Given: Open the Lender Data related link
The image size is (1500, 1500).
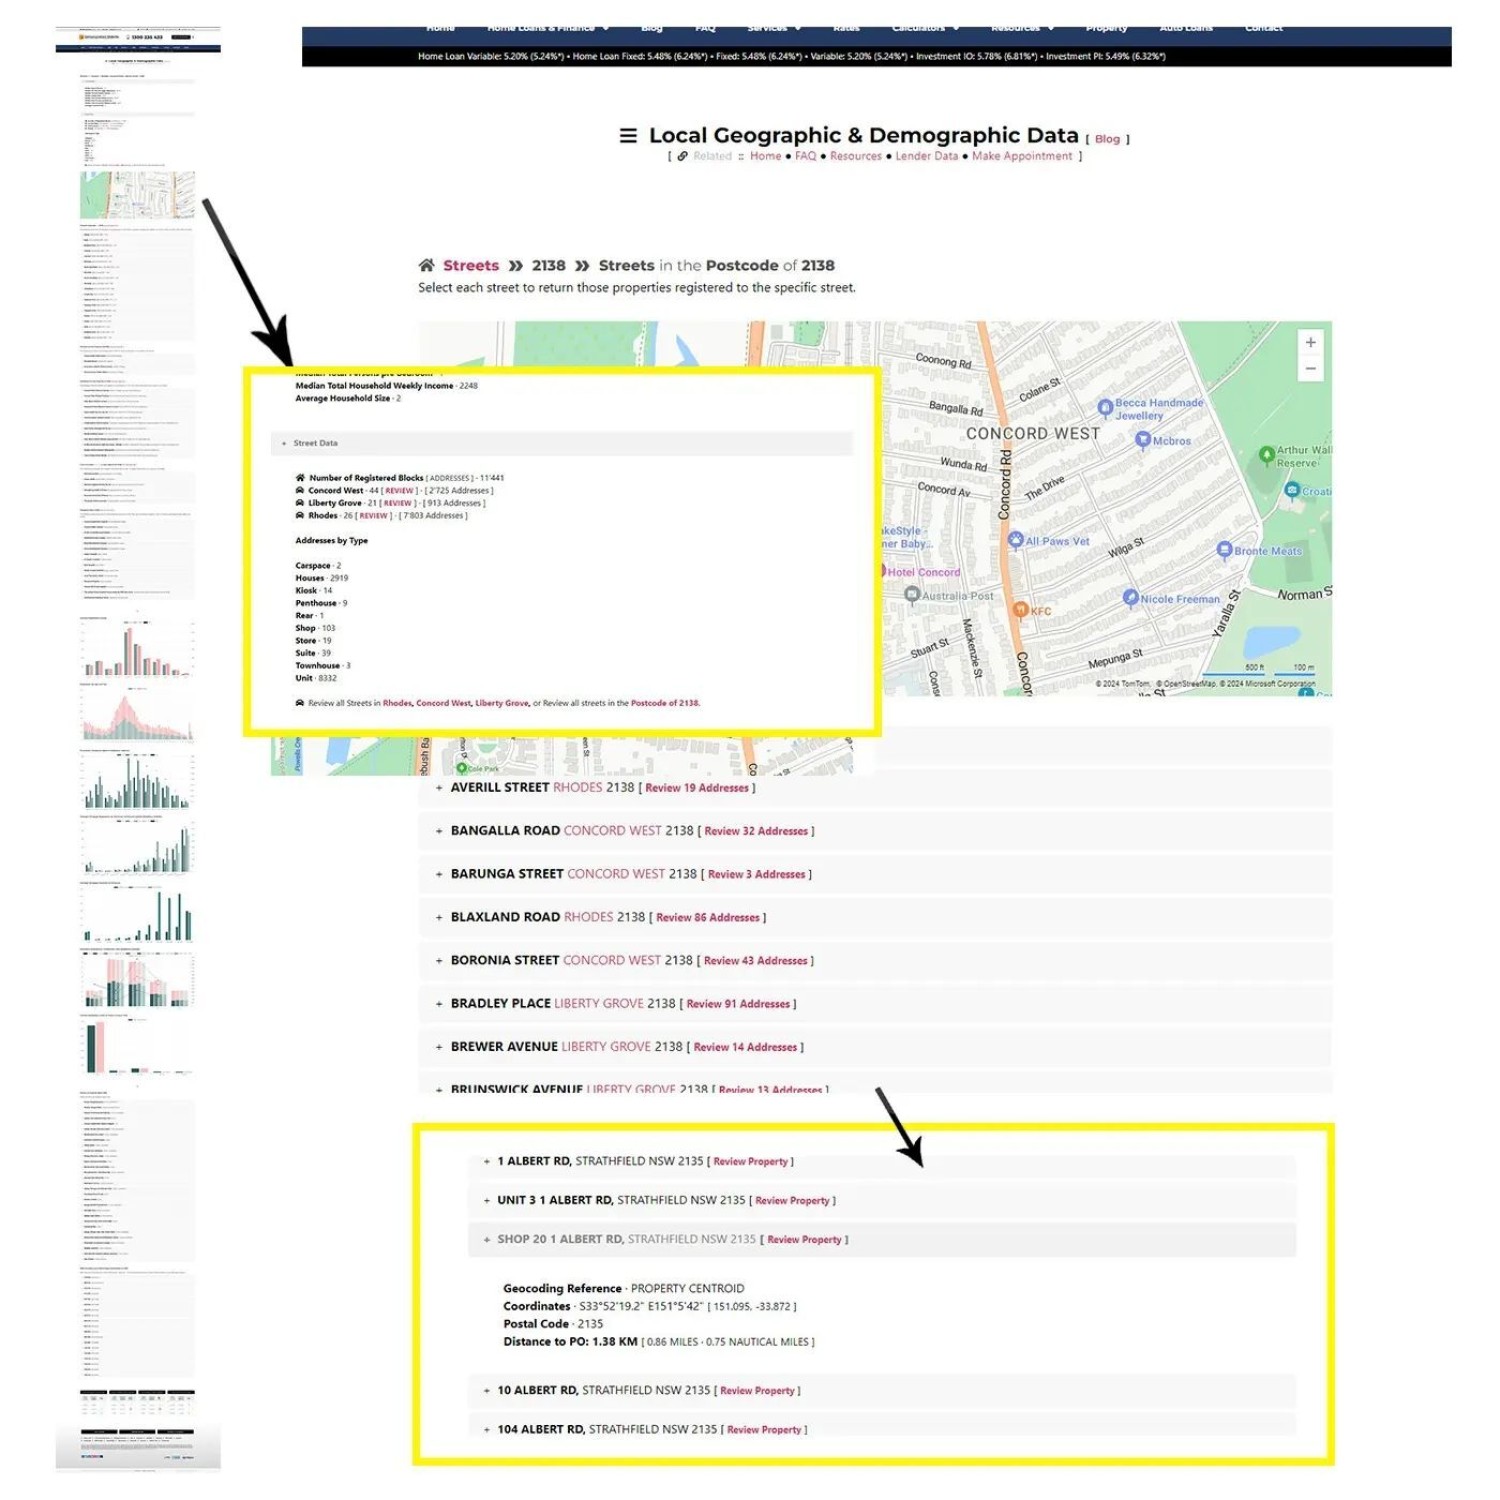Looking at the screenshot, I should [x=926, y=156].
